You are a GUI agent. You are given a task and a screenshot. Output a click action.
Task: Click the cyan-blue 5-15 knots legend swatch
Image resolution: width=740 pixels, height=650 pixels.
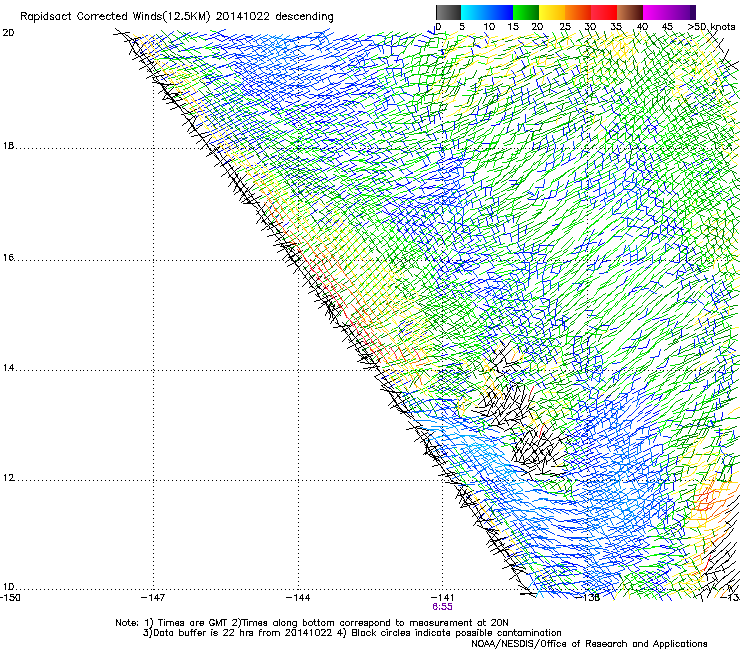pyautogui.click(x=487, y=12)
